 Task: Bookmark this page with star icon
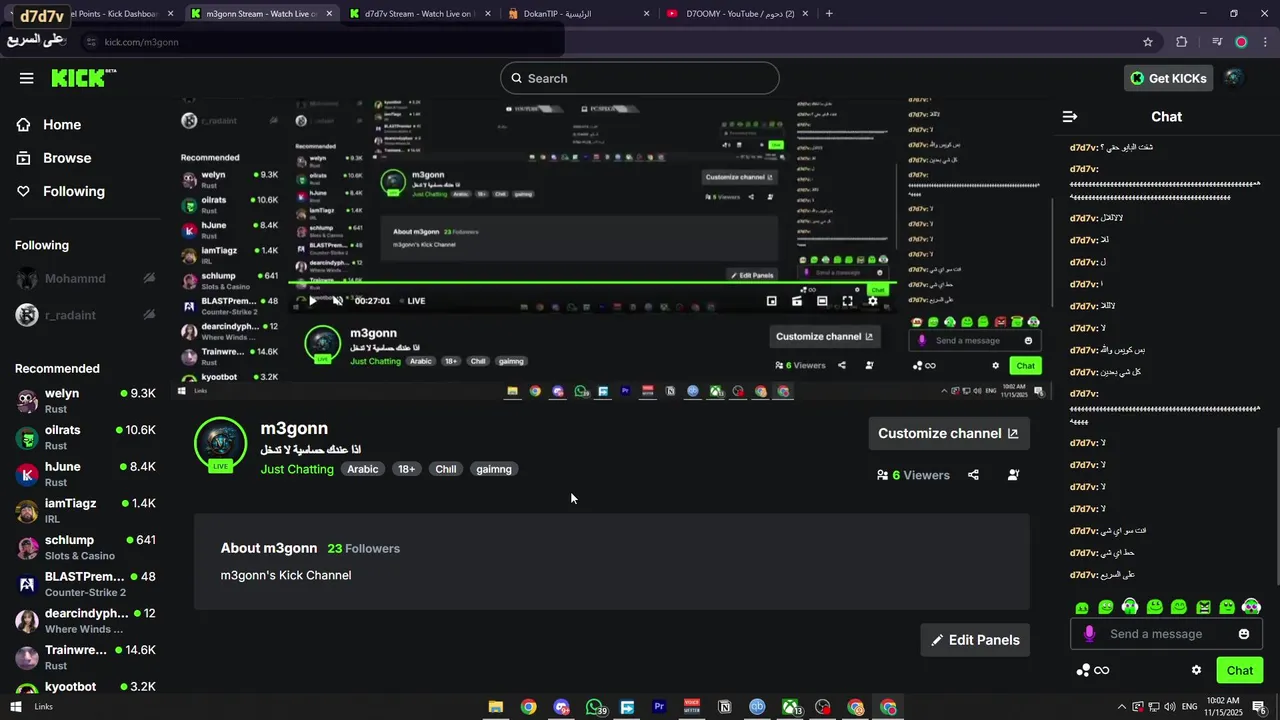coord(1148,42)
